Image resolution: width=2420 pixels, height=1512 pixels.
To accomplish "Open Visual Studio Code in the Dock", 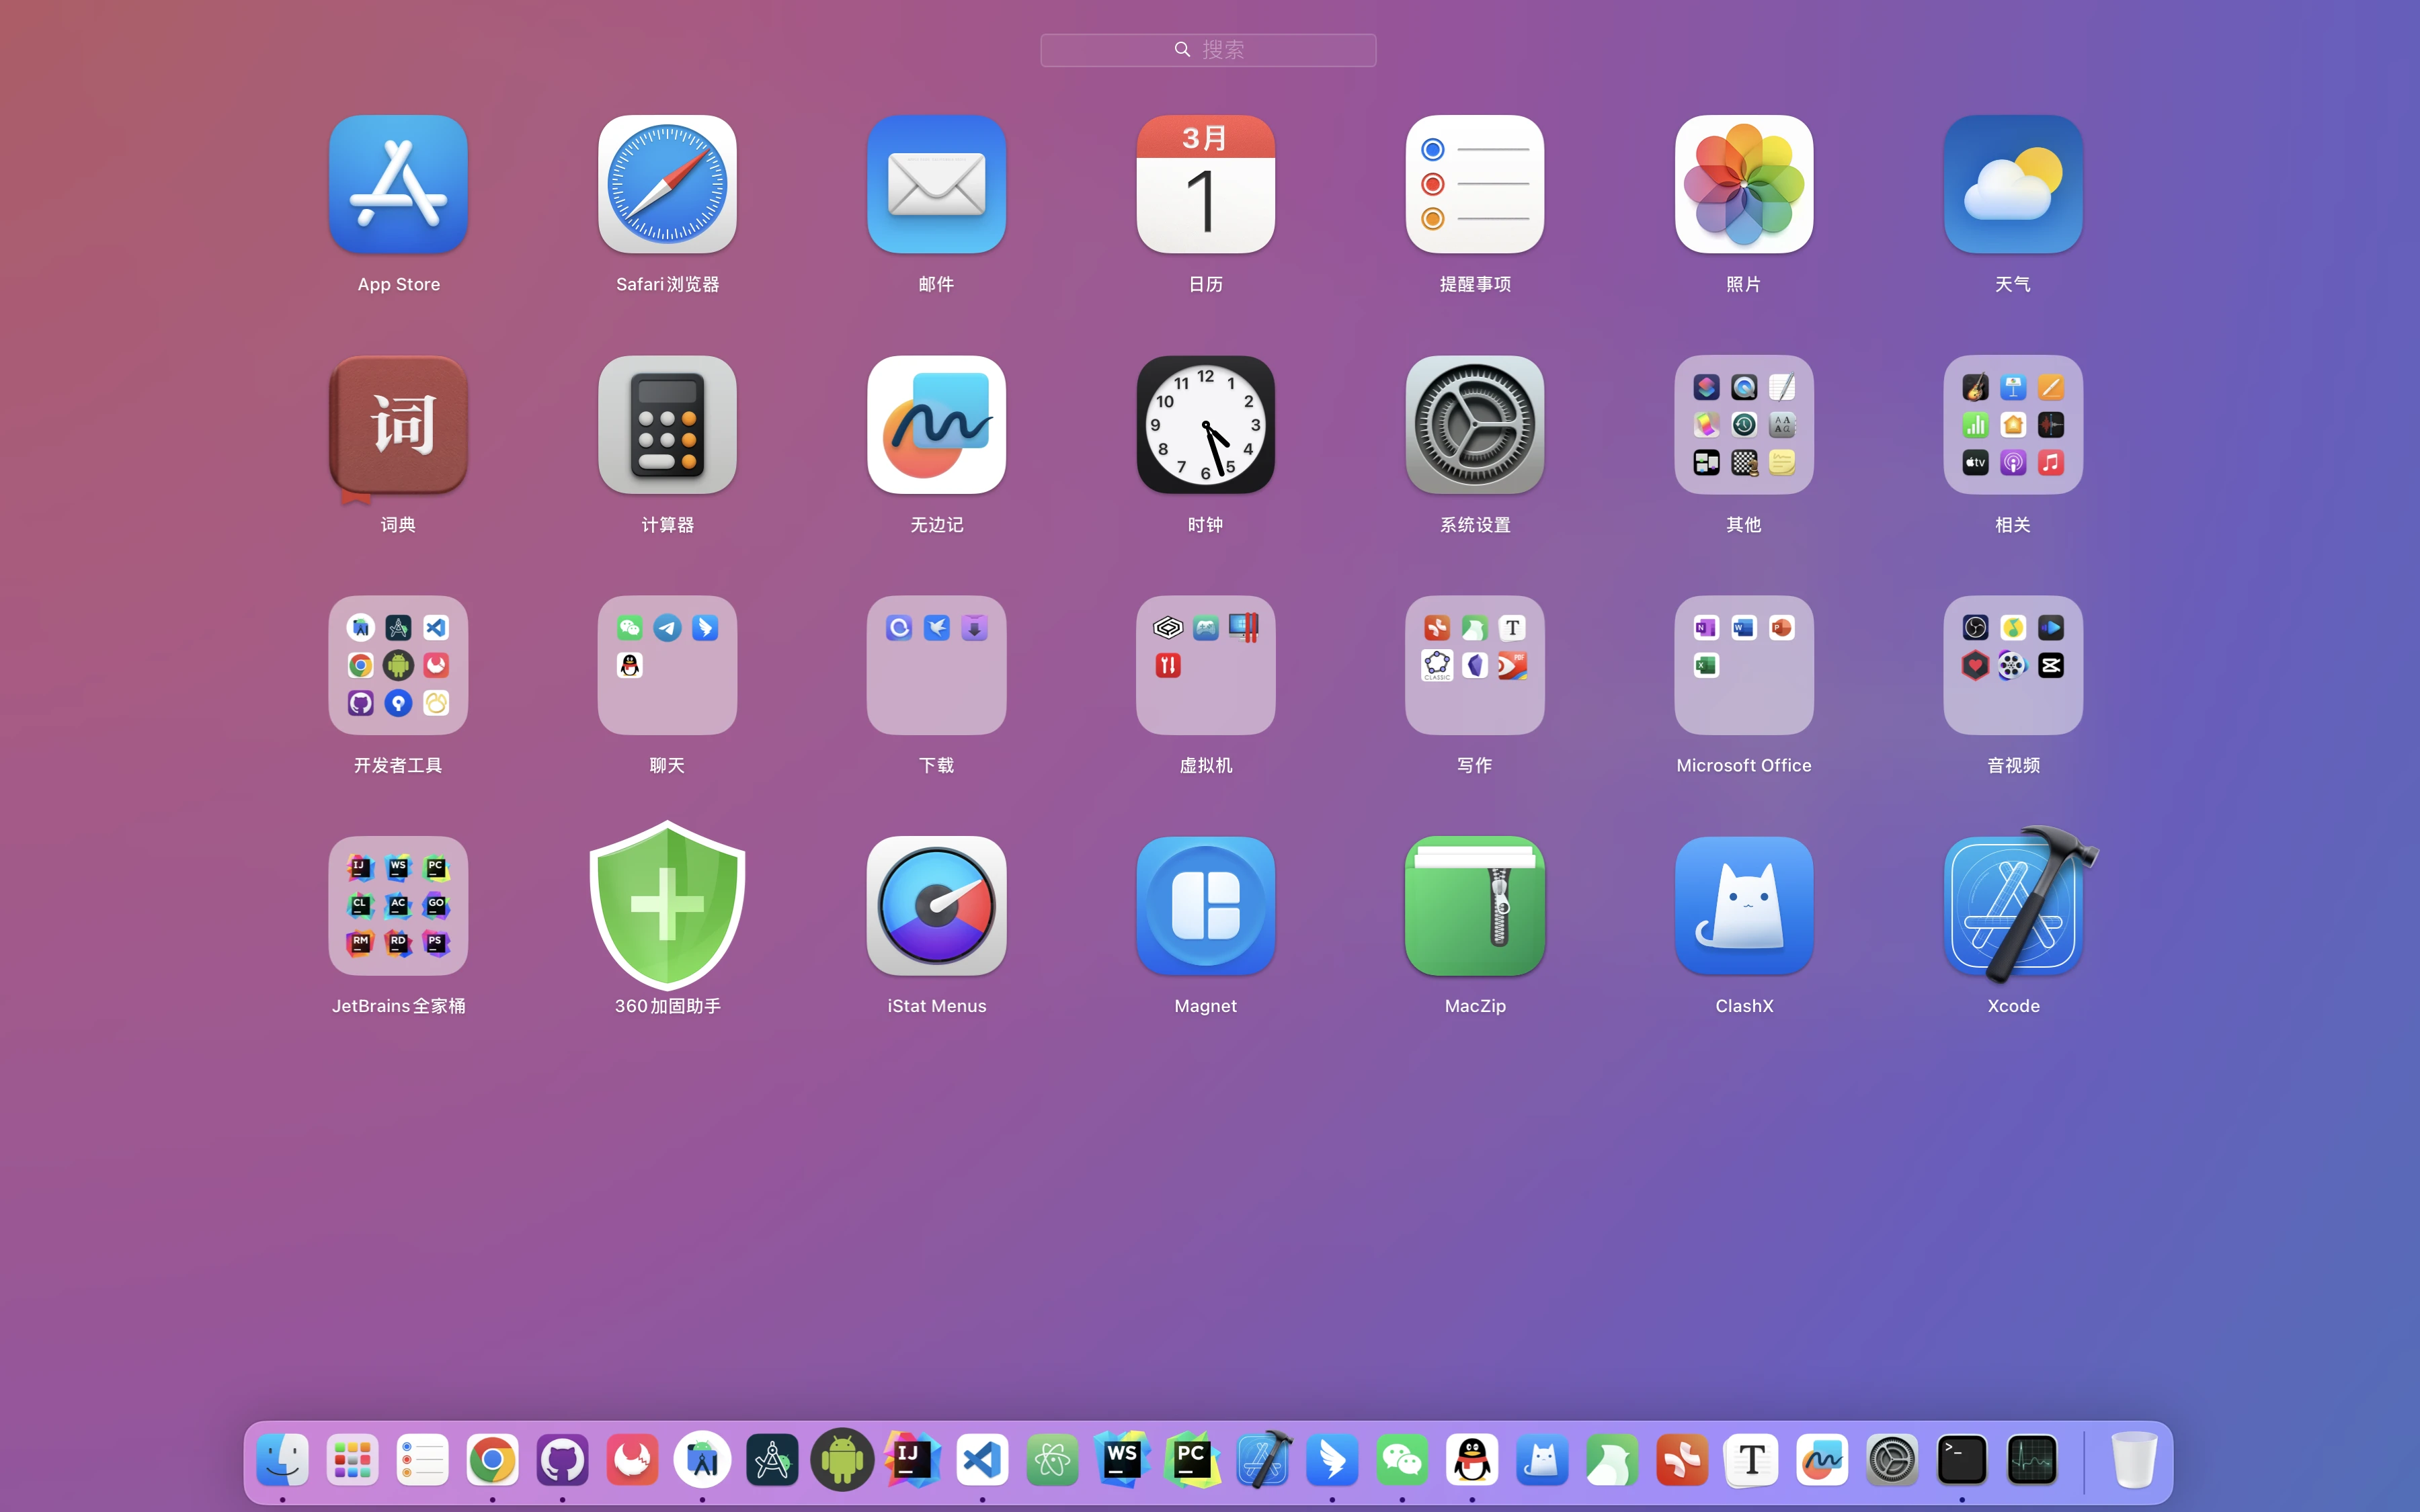I will [x=982, y=1460].
